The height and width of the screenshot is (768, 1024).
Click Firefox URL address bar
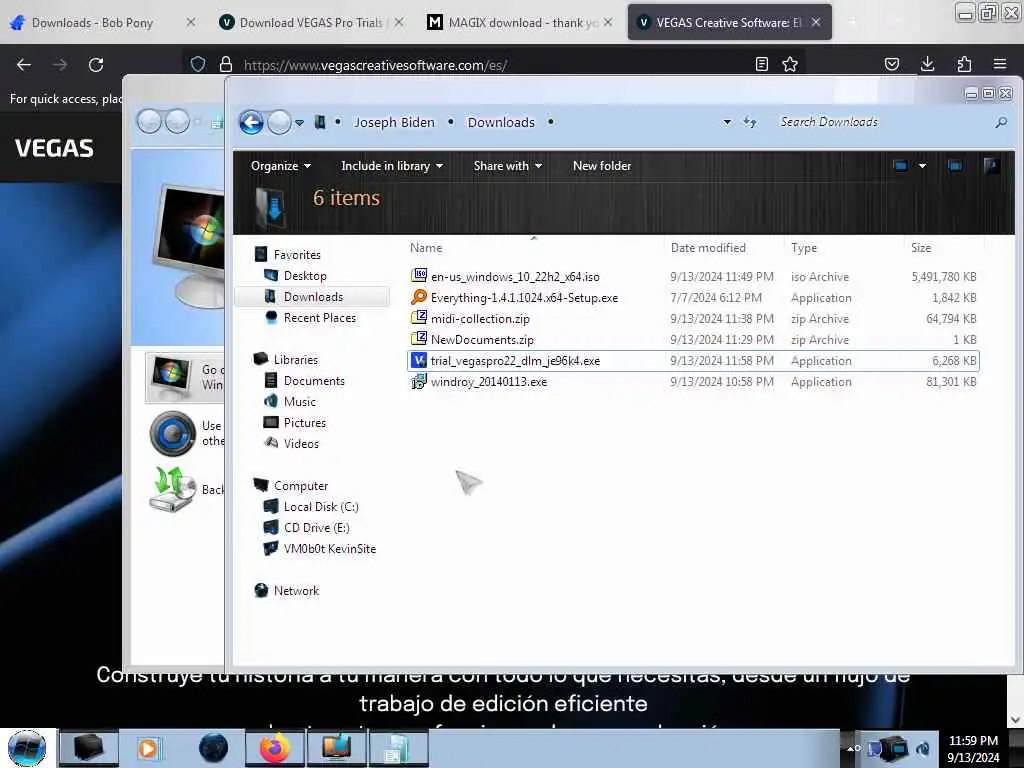tap(496, 65)
